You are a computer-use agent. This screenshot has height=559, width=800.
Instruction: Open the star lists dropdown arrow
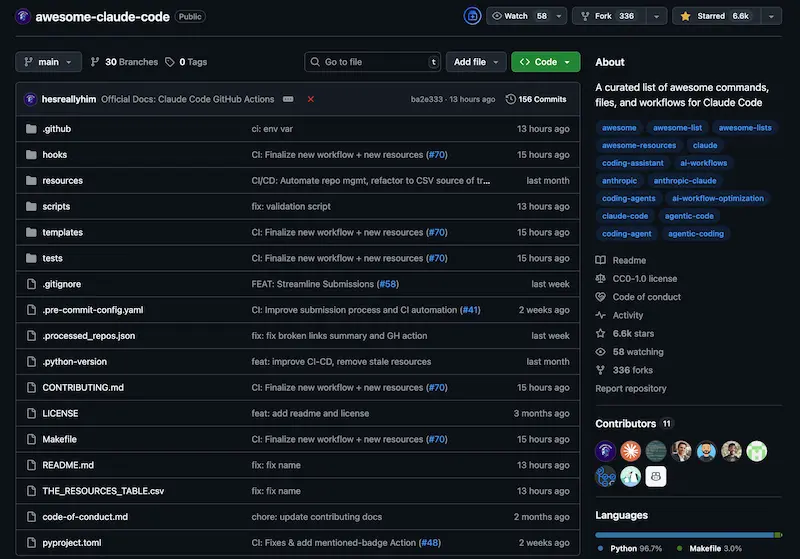click(771, 16)
